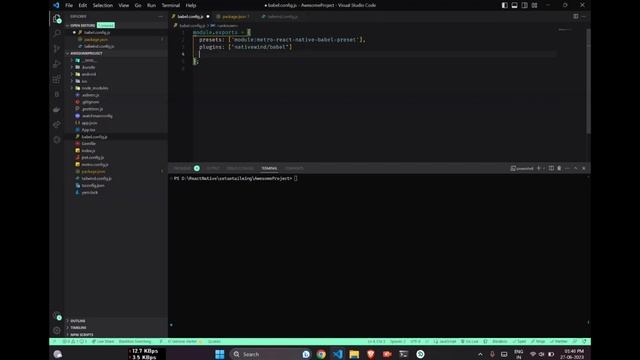Expand the NPM SCRIPTS section
The width and height of the screenshot is (640, 360).
tap(82, 335)
